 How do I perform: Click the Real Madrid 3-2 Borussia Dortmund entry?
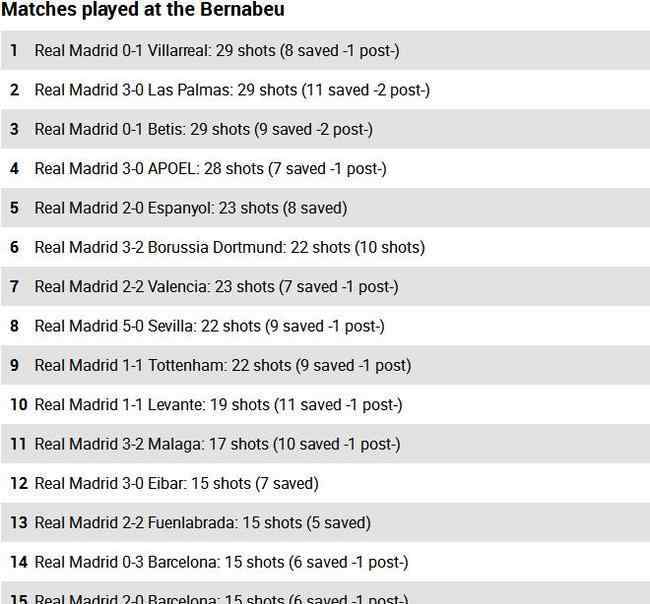point(229,247)
